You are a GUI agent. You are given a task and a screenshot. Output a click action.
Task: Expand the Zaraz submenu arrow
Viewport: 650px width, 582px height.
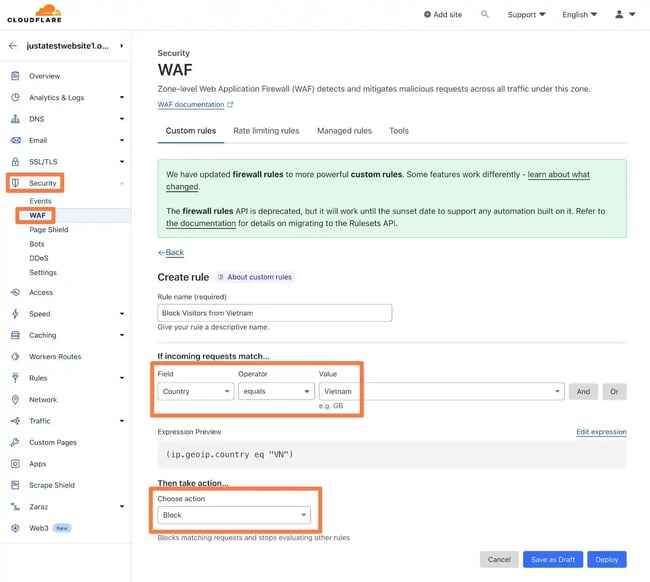[122, 507]
